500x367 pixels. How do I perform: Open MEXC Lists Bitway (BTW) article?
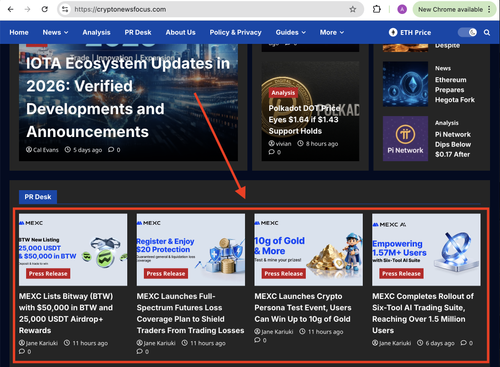[66, 313]
